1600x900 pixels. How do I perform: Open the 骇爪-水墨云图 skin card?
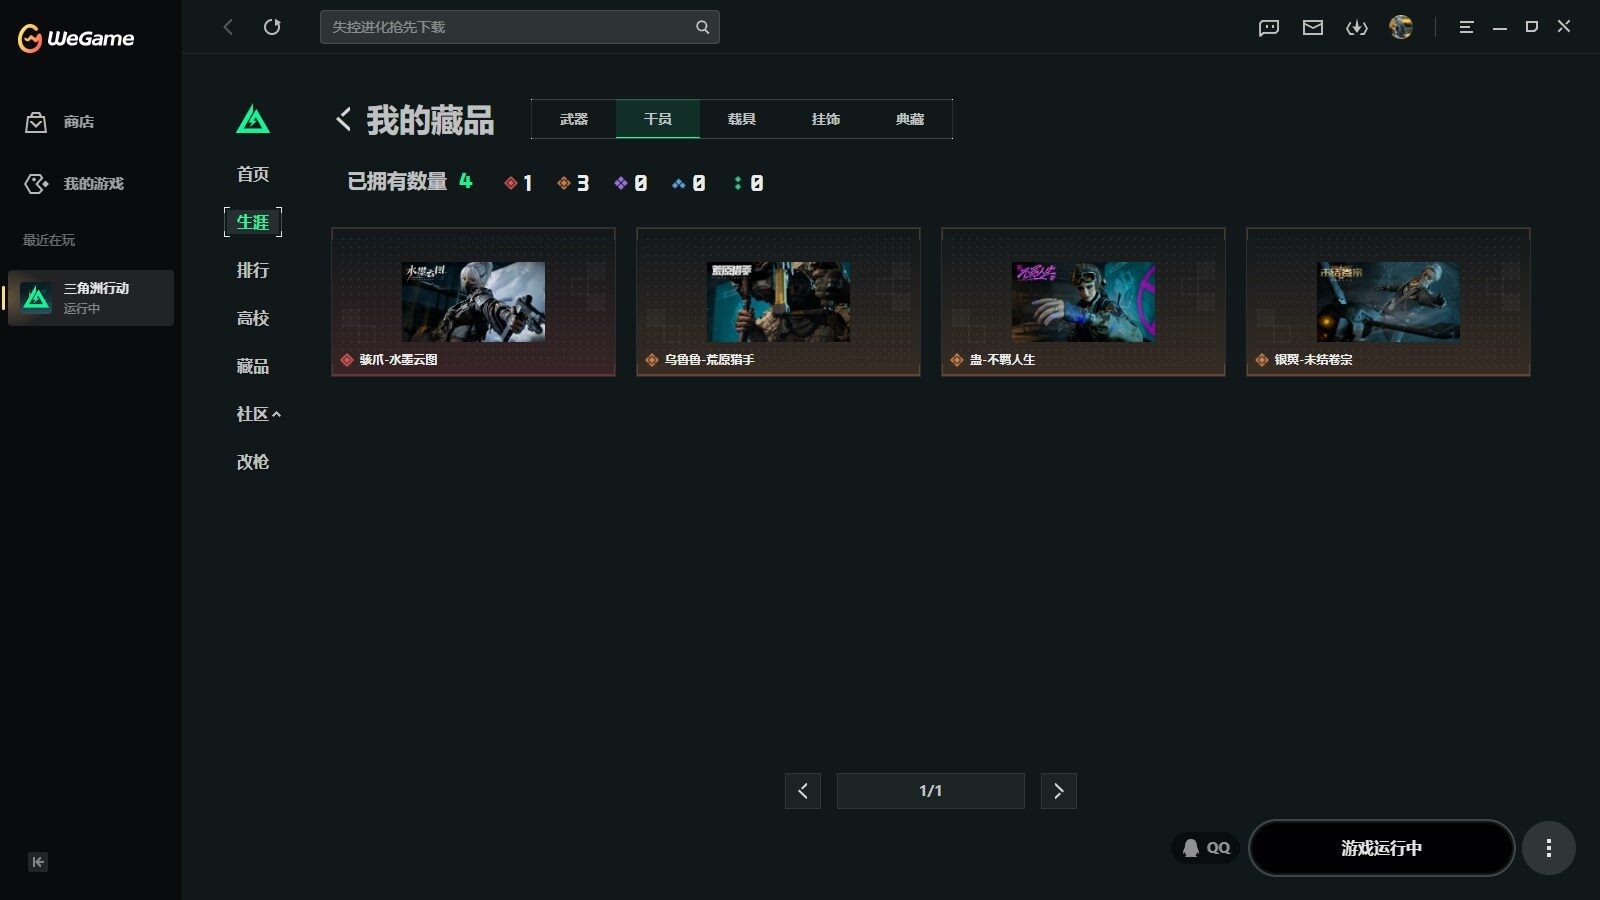[x=473, y=302]
